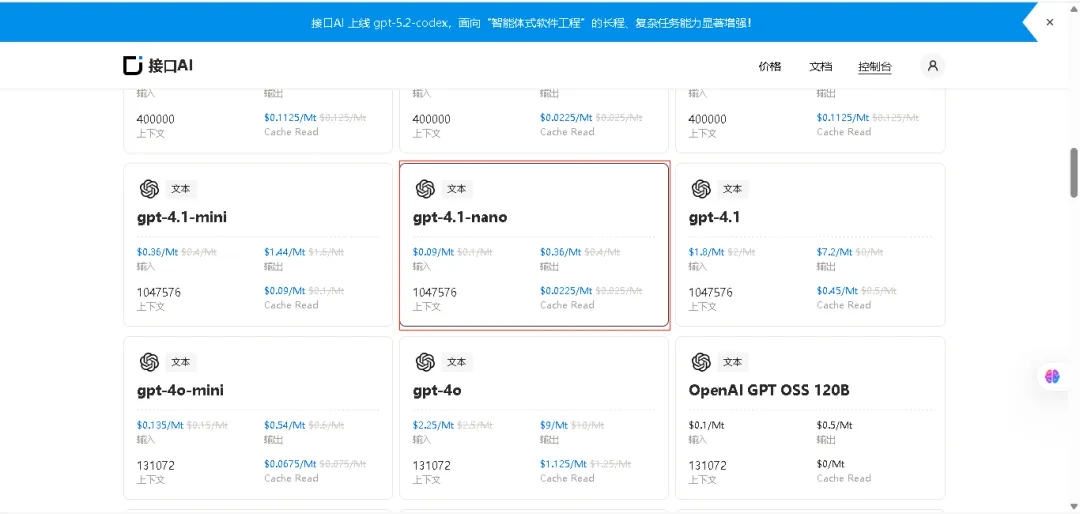Image resolution: width=1080 pixels, height=514 pixels.
Task: Open the gpt-4.1-mini model title
Action: coord(182,218)
